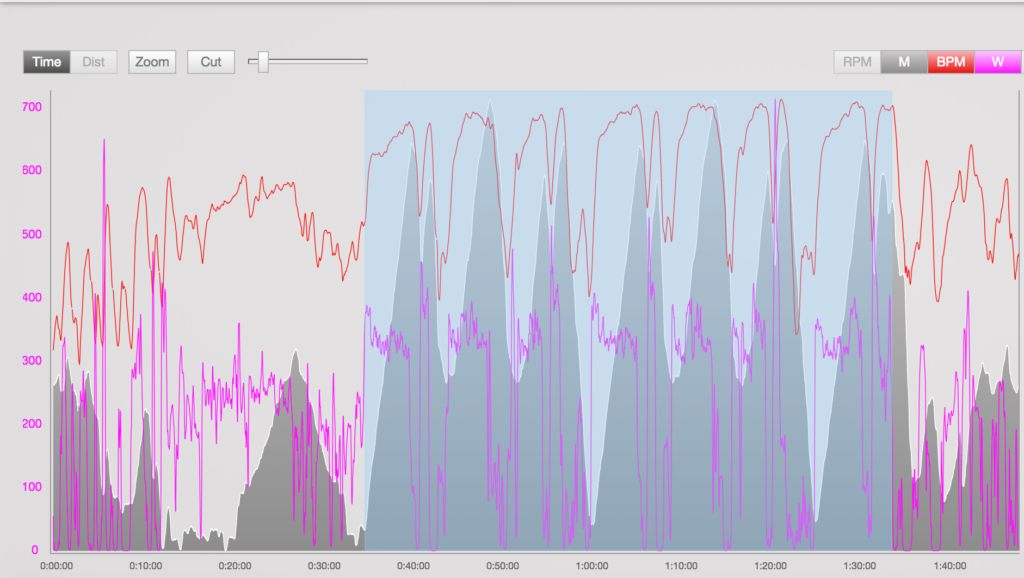
Task: Click the 1:30:00 time label
Action: coord(859,566)
